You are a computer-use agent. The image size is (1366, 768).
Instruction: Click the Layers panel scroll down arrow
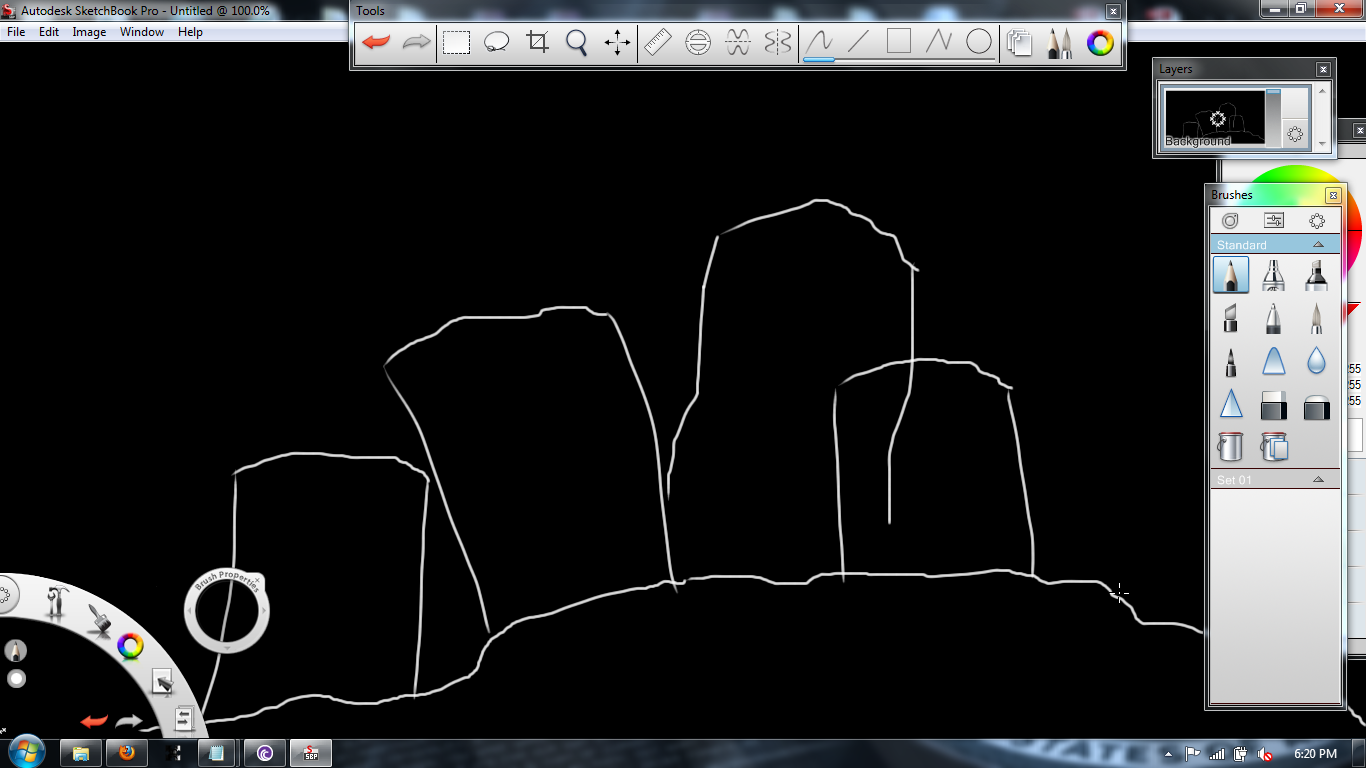click(1323, 145)
